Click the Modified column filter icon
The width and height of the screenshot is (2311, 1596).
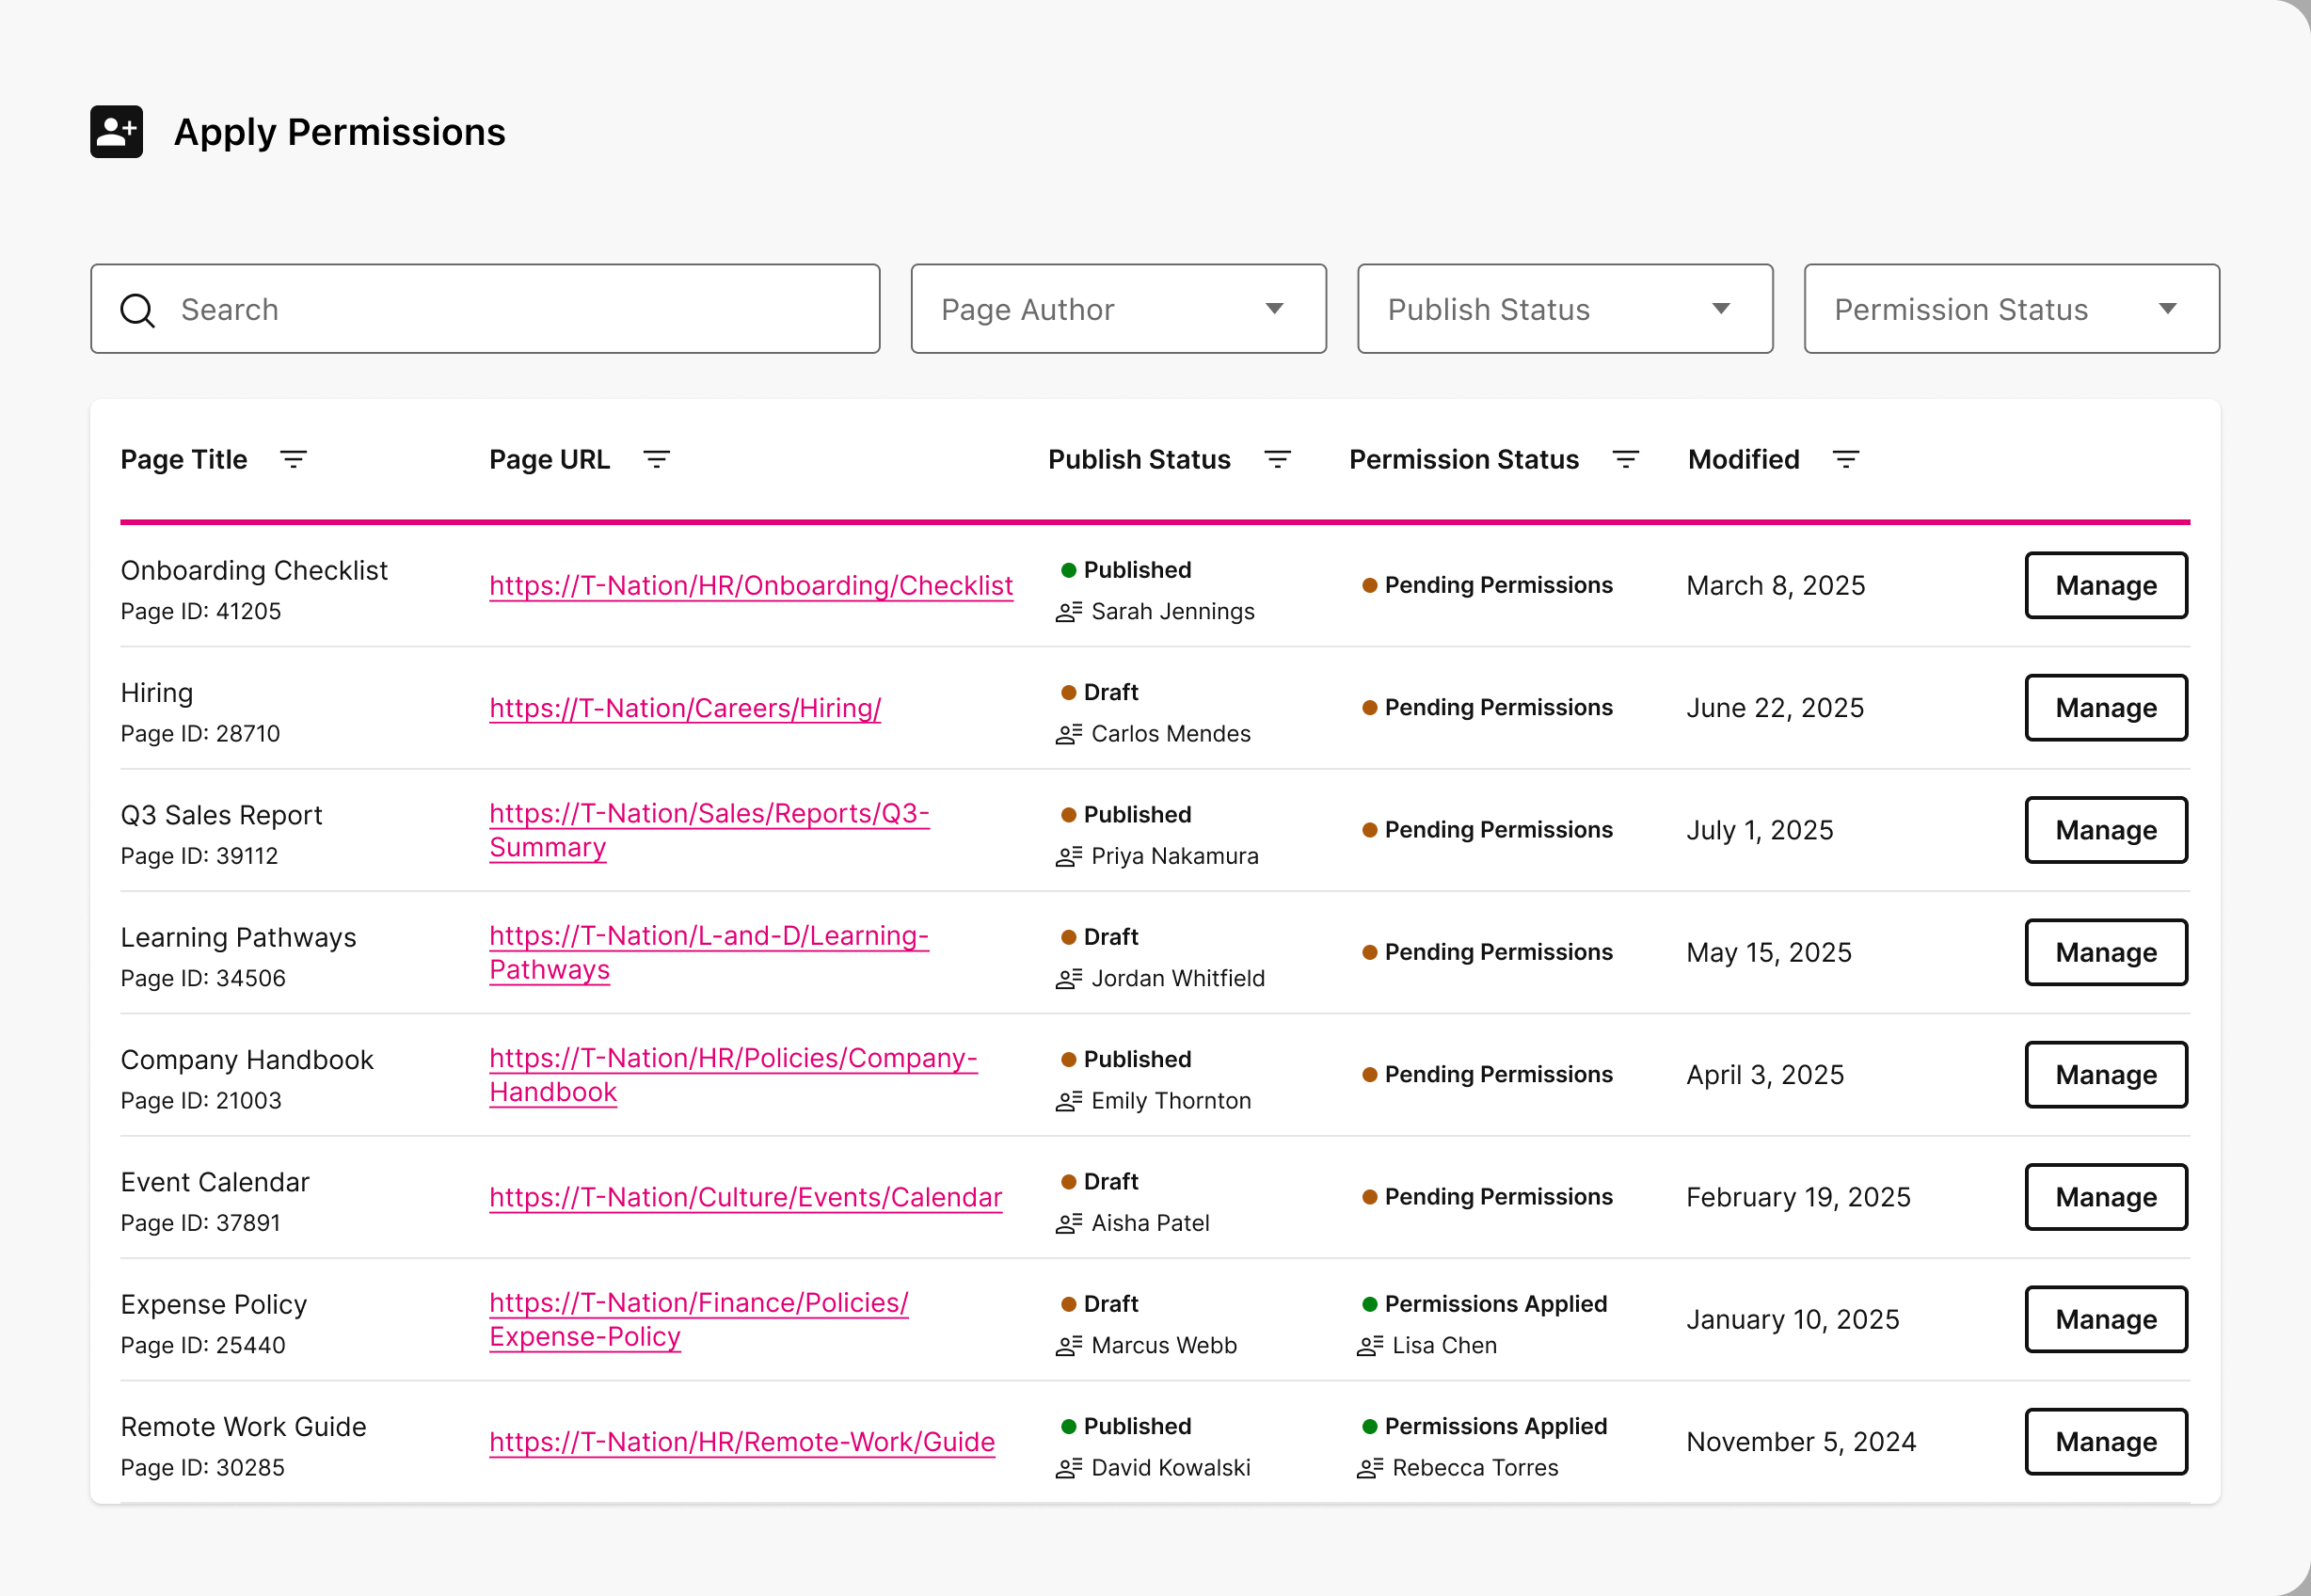click(1845, 459)
